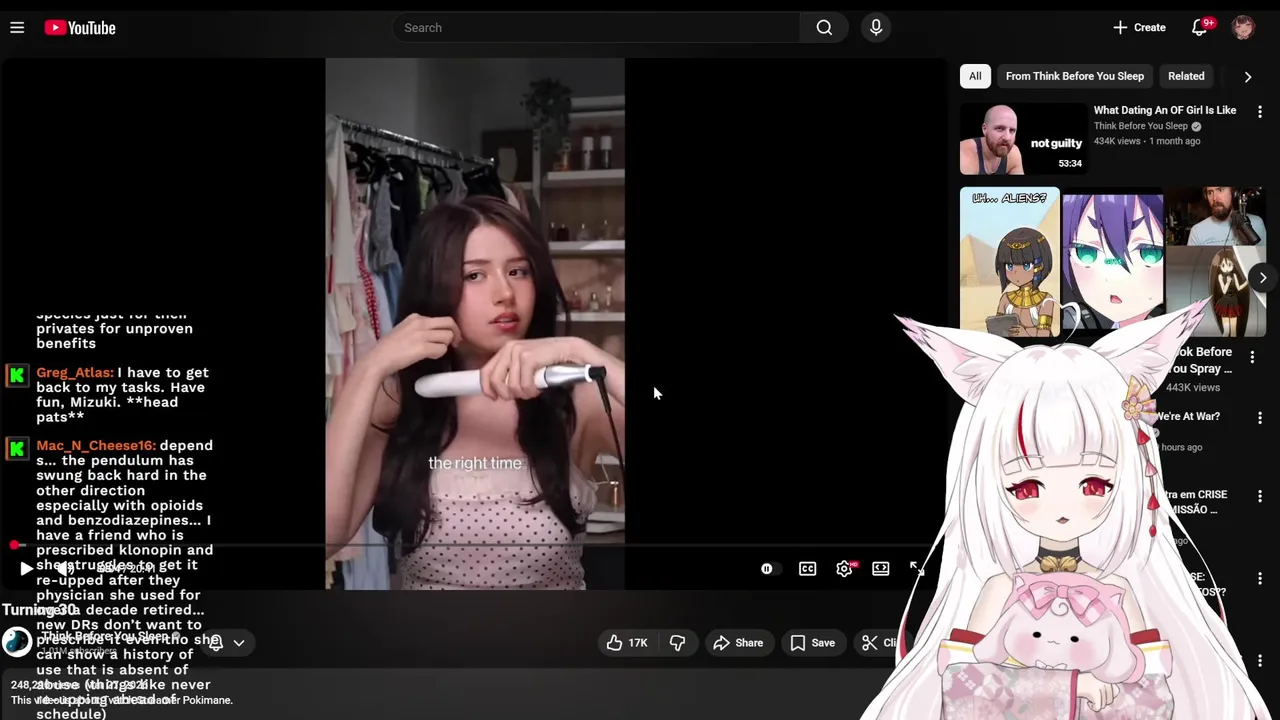Open the purple-haired anime short
The height and width of the screenshot is (720, 1280).
[1112, 262]
